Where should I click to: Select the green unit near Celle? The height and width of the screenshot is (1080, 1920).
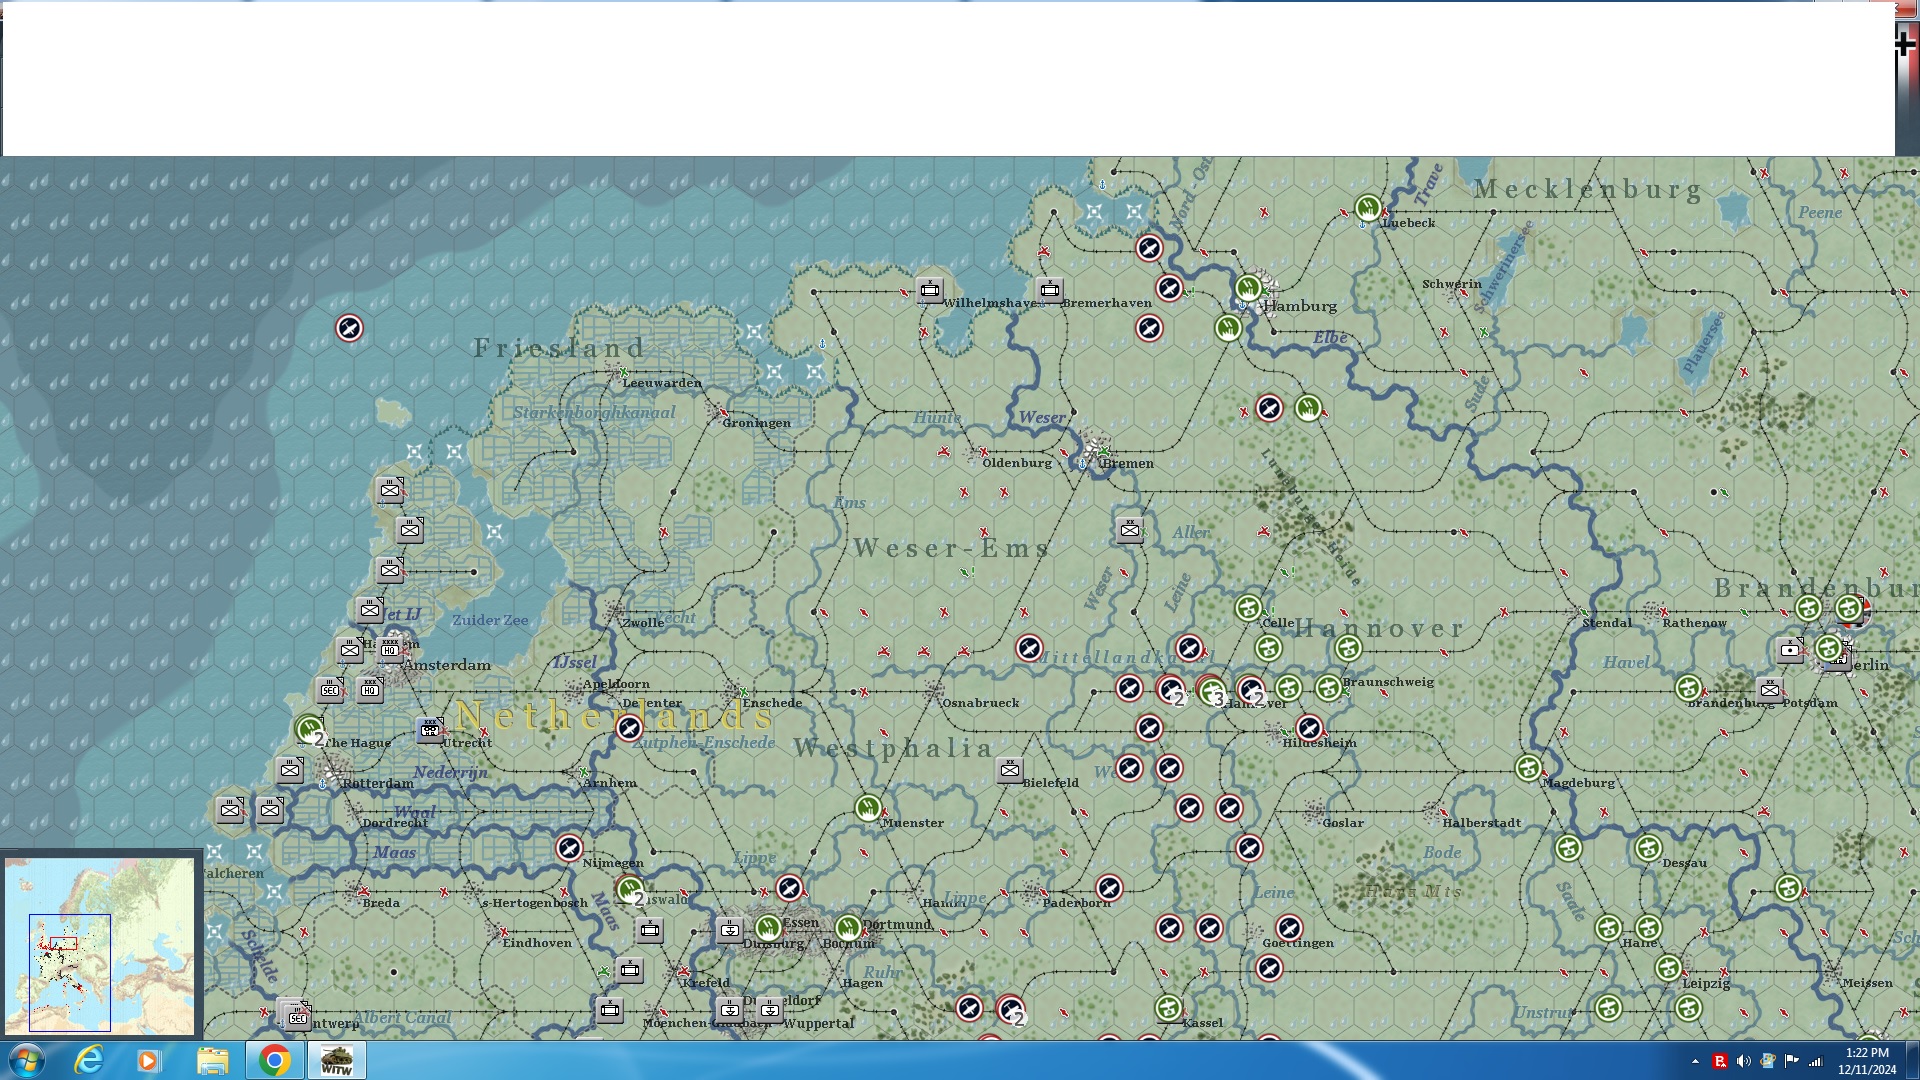click(1248, 608)
